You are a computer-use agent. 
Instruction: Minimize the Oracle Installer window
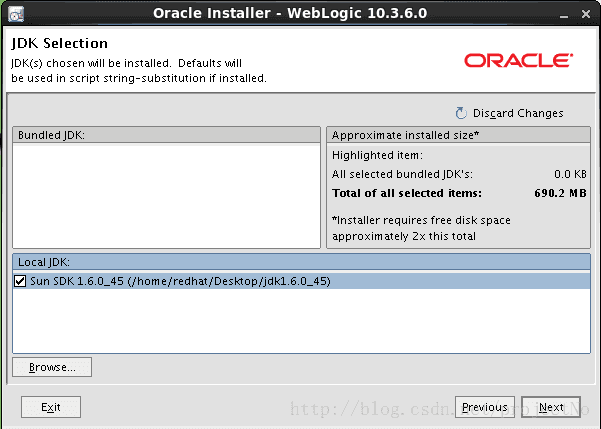pos(563,15)
